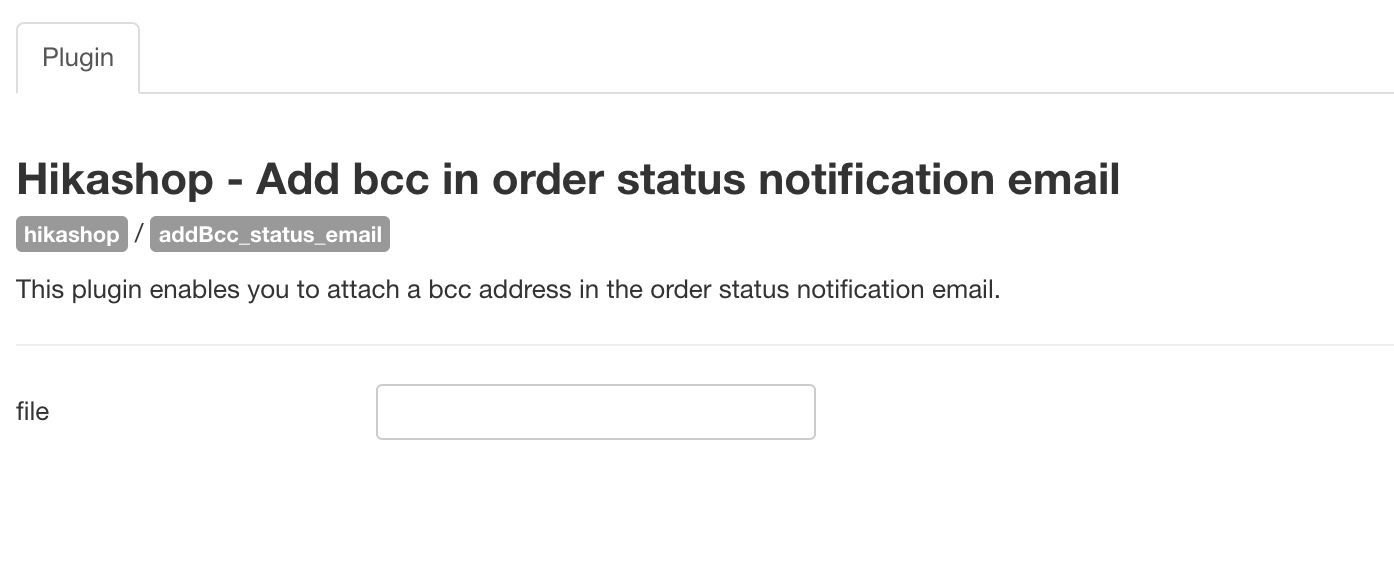Focus the file text input field

click(x=595, y=412)
